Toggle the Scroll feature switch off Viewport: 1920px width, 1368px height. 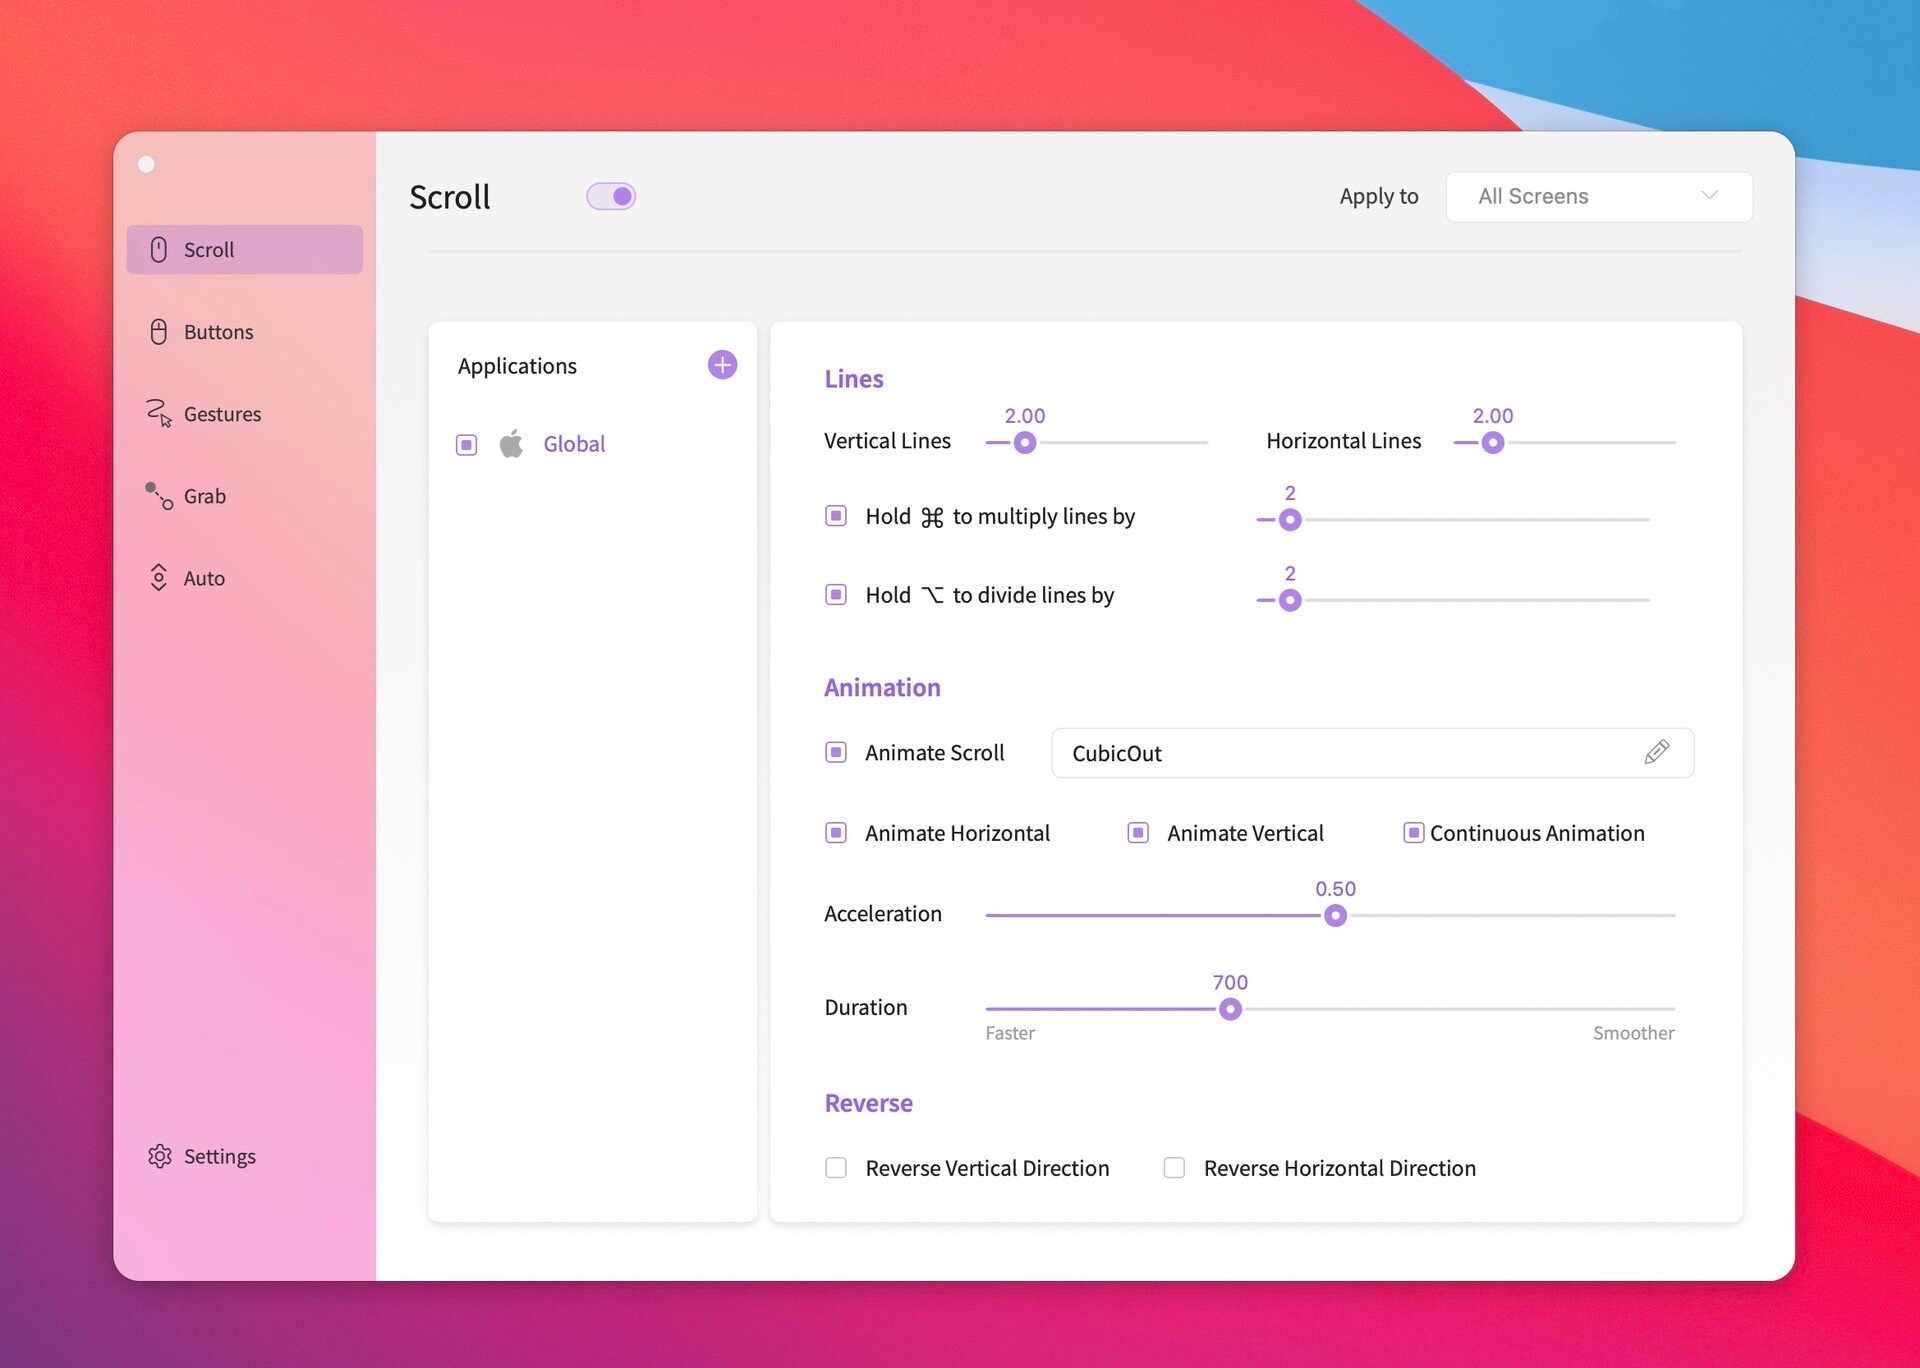[611, 196]
